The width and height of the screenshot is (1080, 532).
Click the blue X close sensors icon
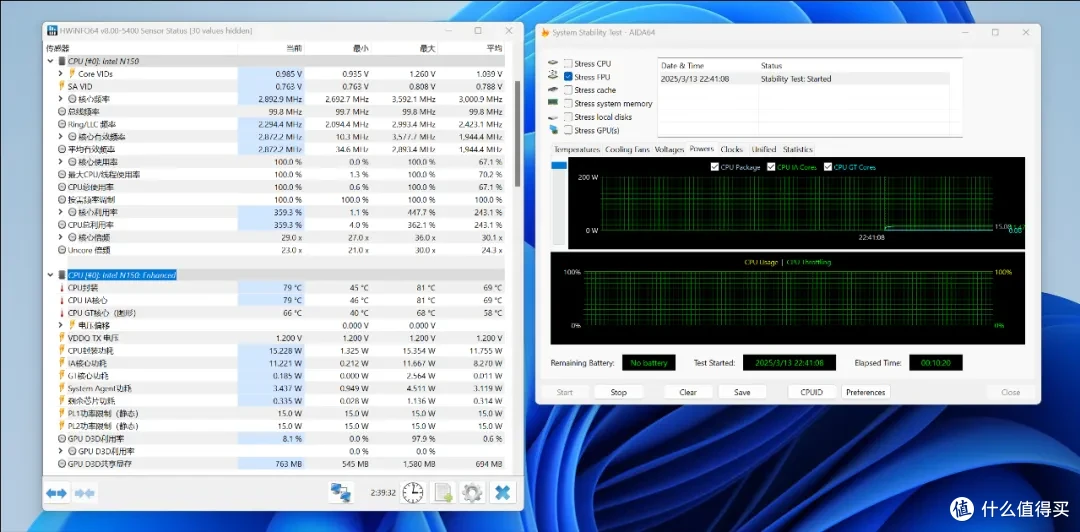tap(503, 493)
